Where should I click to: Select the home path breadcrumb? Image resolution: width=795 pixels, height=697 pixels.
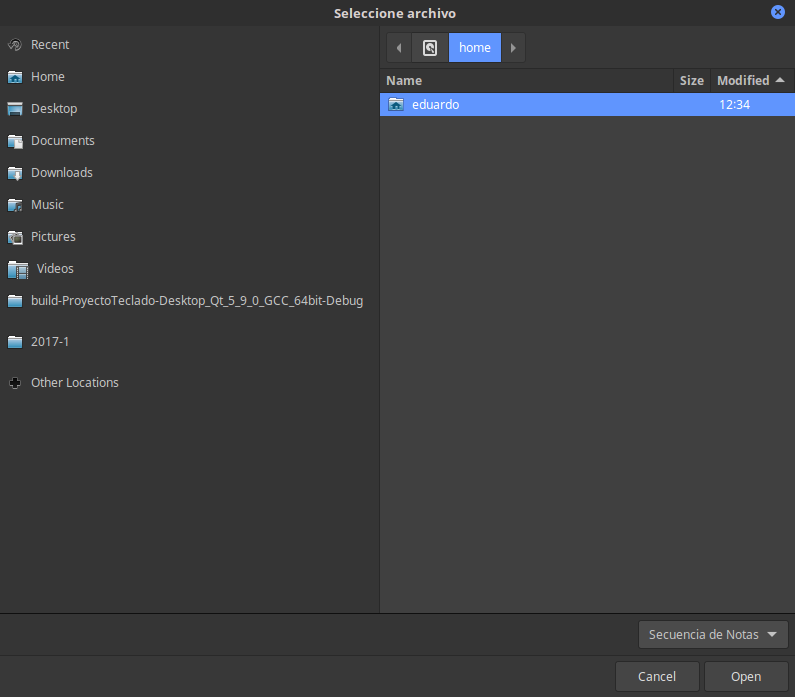[x=475, y=48]
